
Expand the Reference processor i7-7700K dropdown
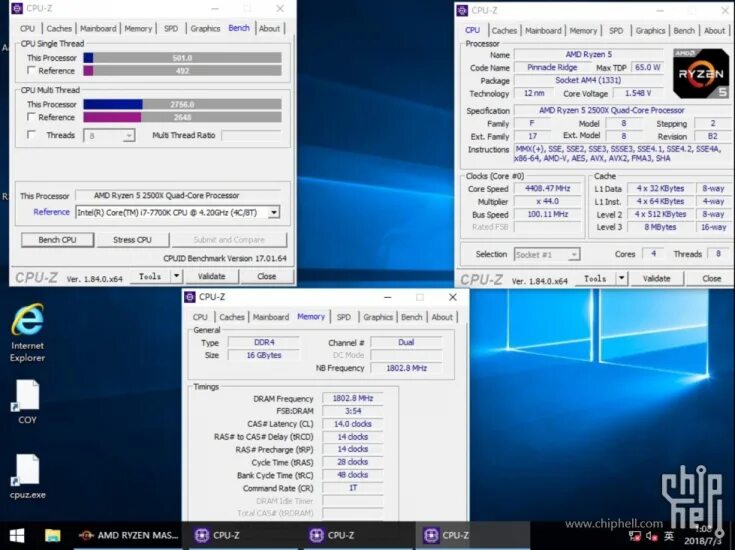click(274, 212)
